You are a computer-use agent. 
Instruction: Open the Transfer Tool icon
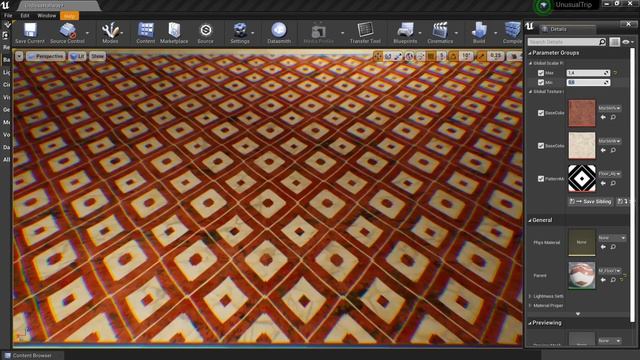(365, 33)
